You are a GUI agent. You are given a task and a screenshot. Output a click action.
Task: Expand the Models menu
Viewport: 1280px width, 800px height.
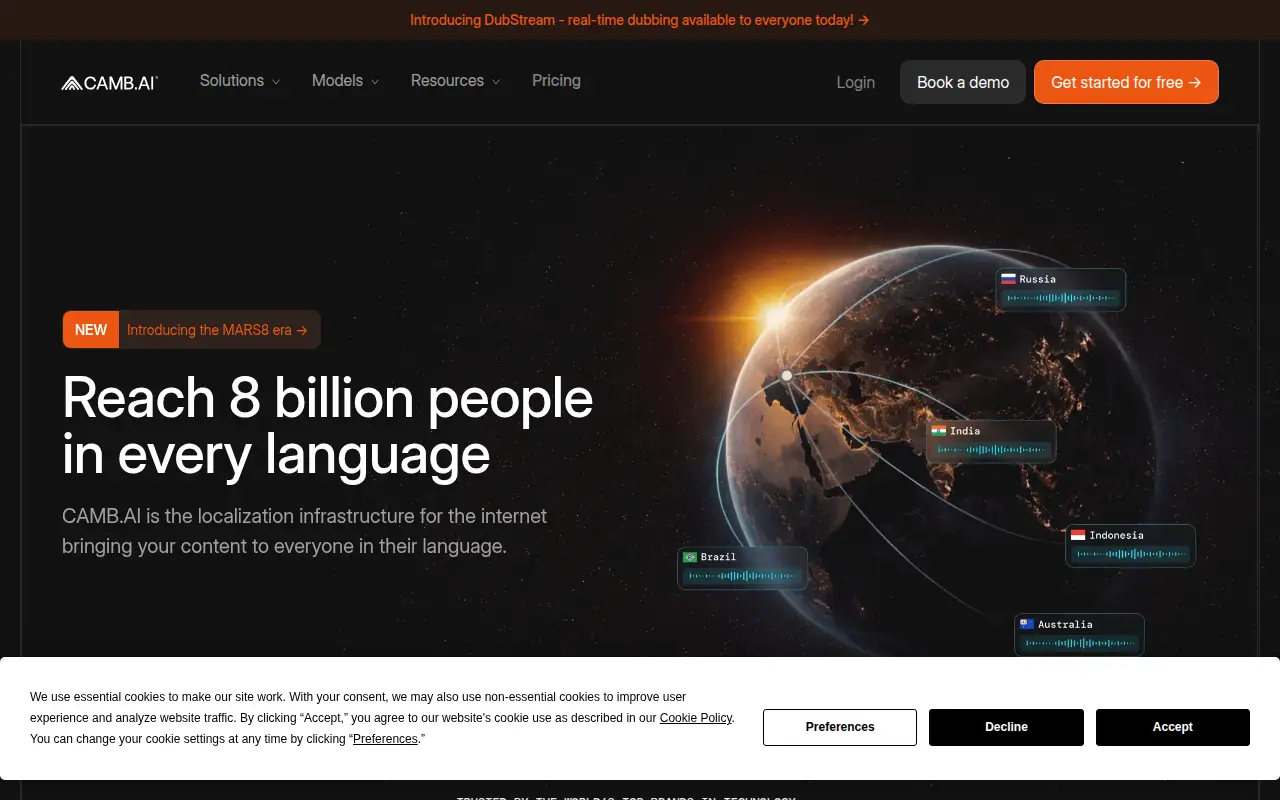[x=346, y=81]
